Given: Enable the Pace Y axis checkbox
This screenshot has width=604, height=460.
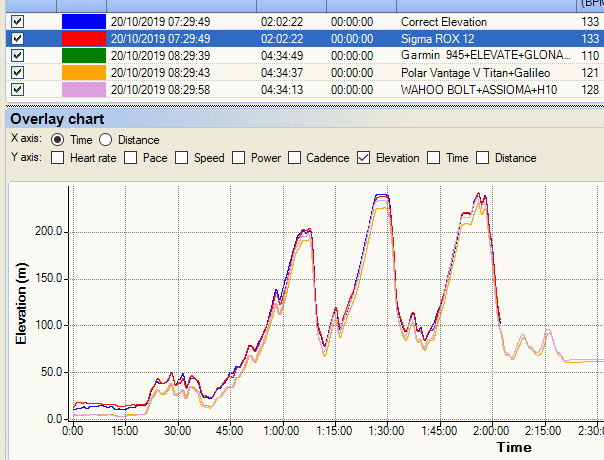Looking at the screenshot, I should click(132, 157).
